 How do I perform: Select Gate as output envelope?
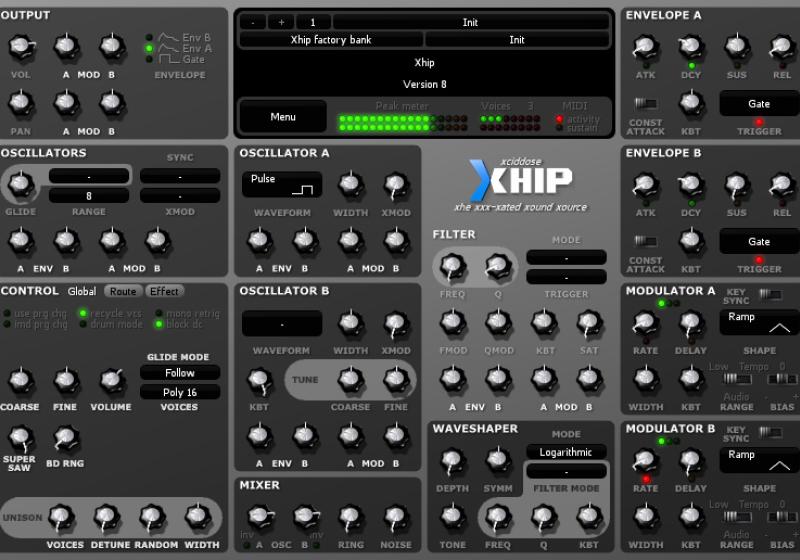[150, 59]
